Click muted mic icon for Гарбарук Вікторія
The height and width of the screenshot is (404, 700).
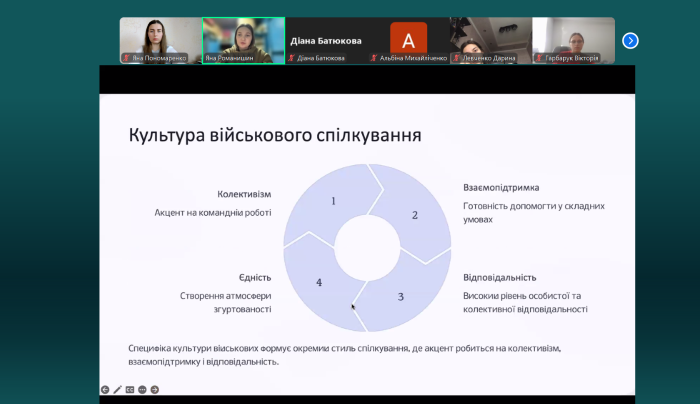click(540, 58)
